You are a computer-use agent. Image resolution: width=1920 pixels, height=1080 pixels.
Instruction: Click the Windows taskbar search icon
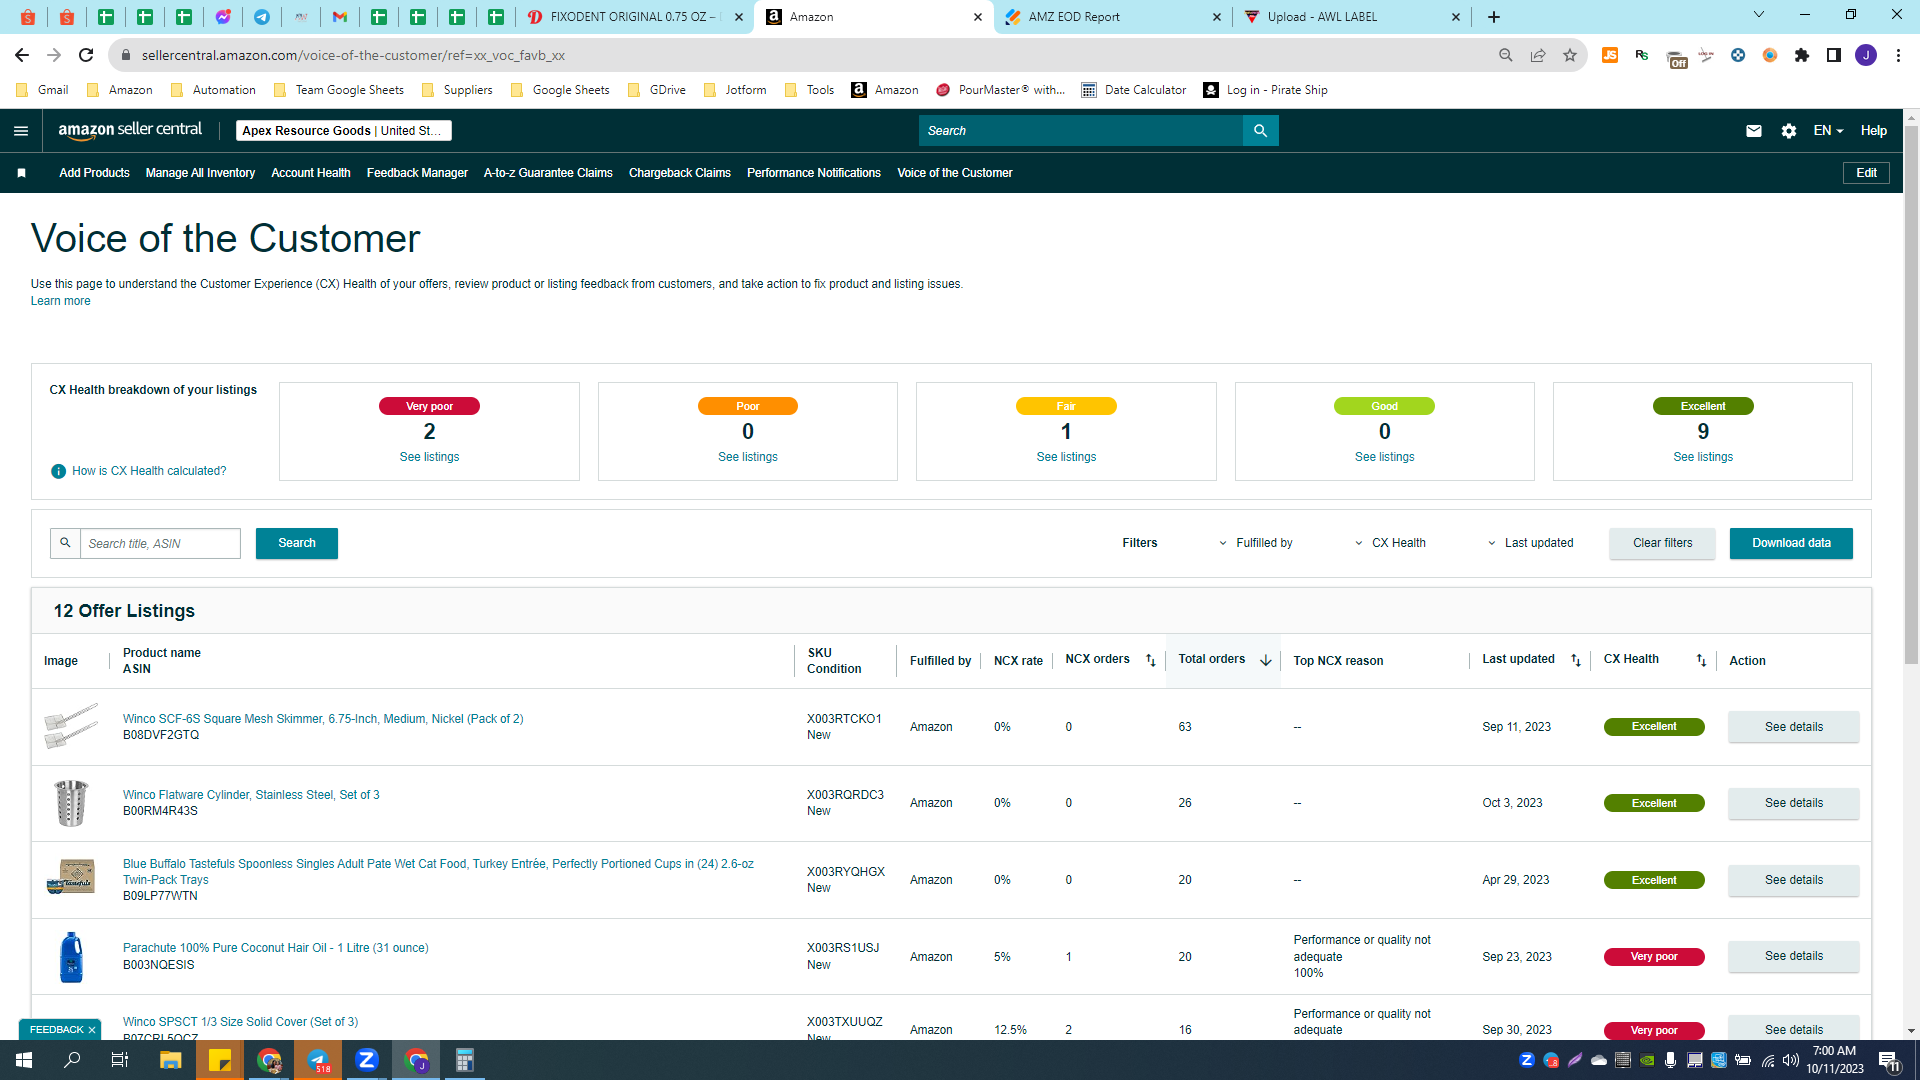[72, 1060]
